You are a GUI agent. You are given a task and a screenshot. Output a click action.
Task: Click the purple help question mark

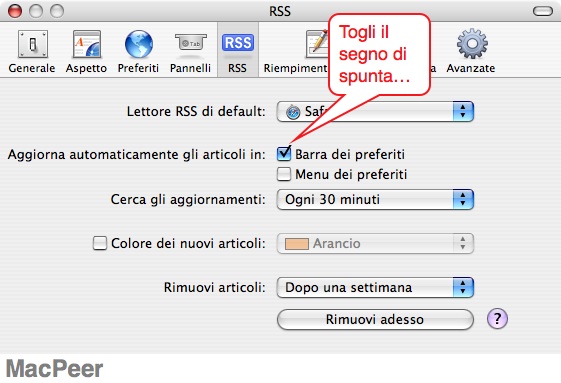click(497, 319)
